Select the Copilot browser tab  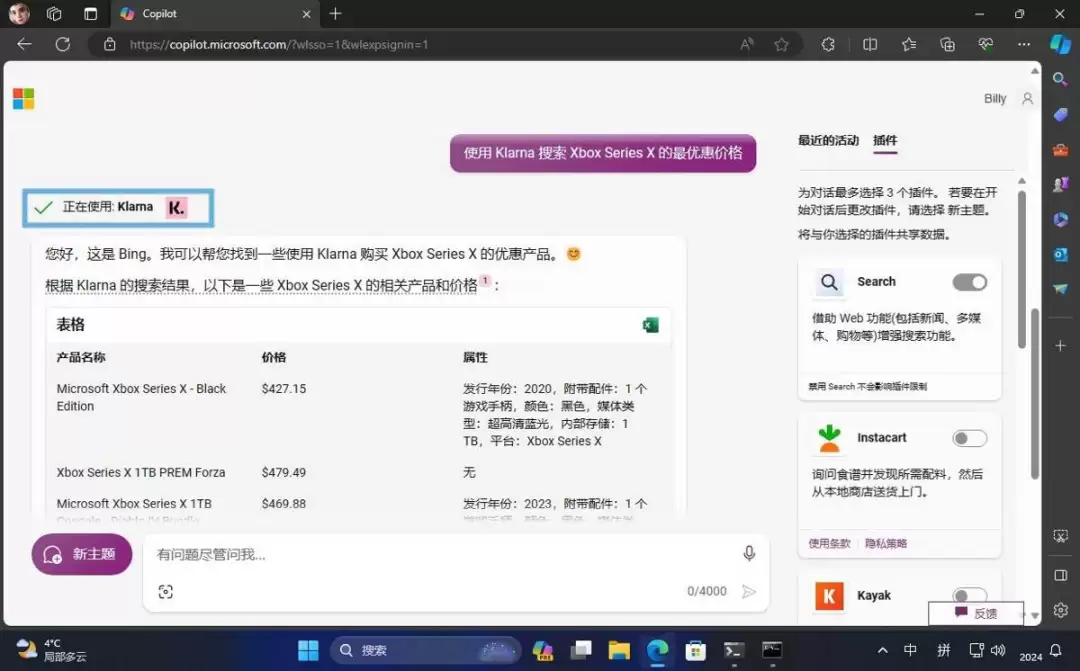coord(214,14)
